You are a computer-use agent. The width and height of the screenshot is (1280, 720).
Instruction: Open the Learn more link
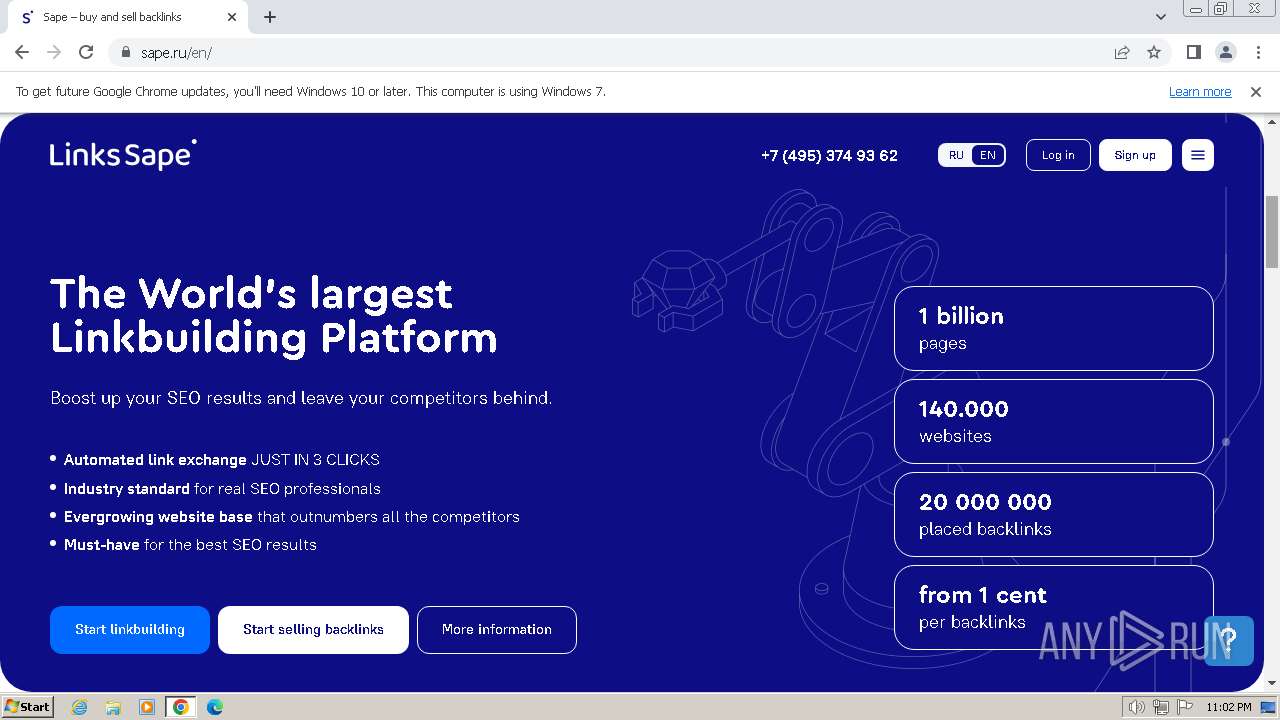(x=1200, y=91)
